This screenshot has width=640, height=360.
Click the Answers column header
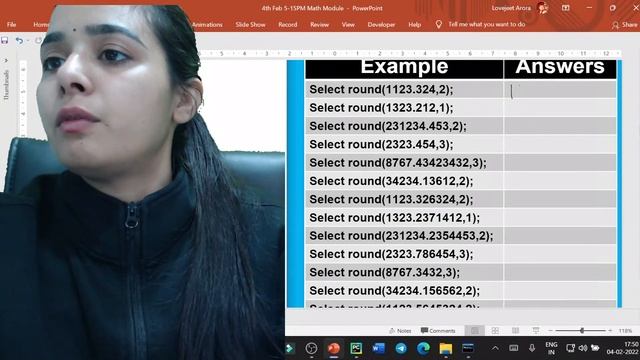point(560,68)
